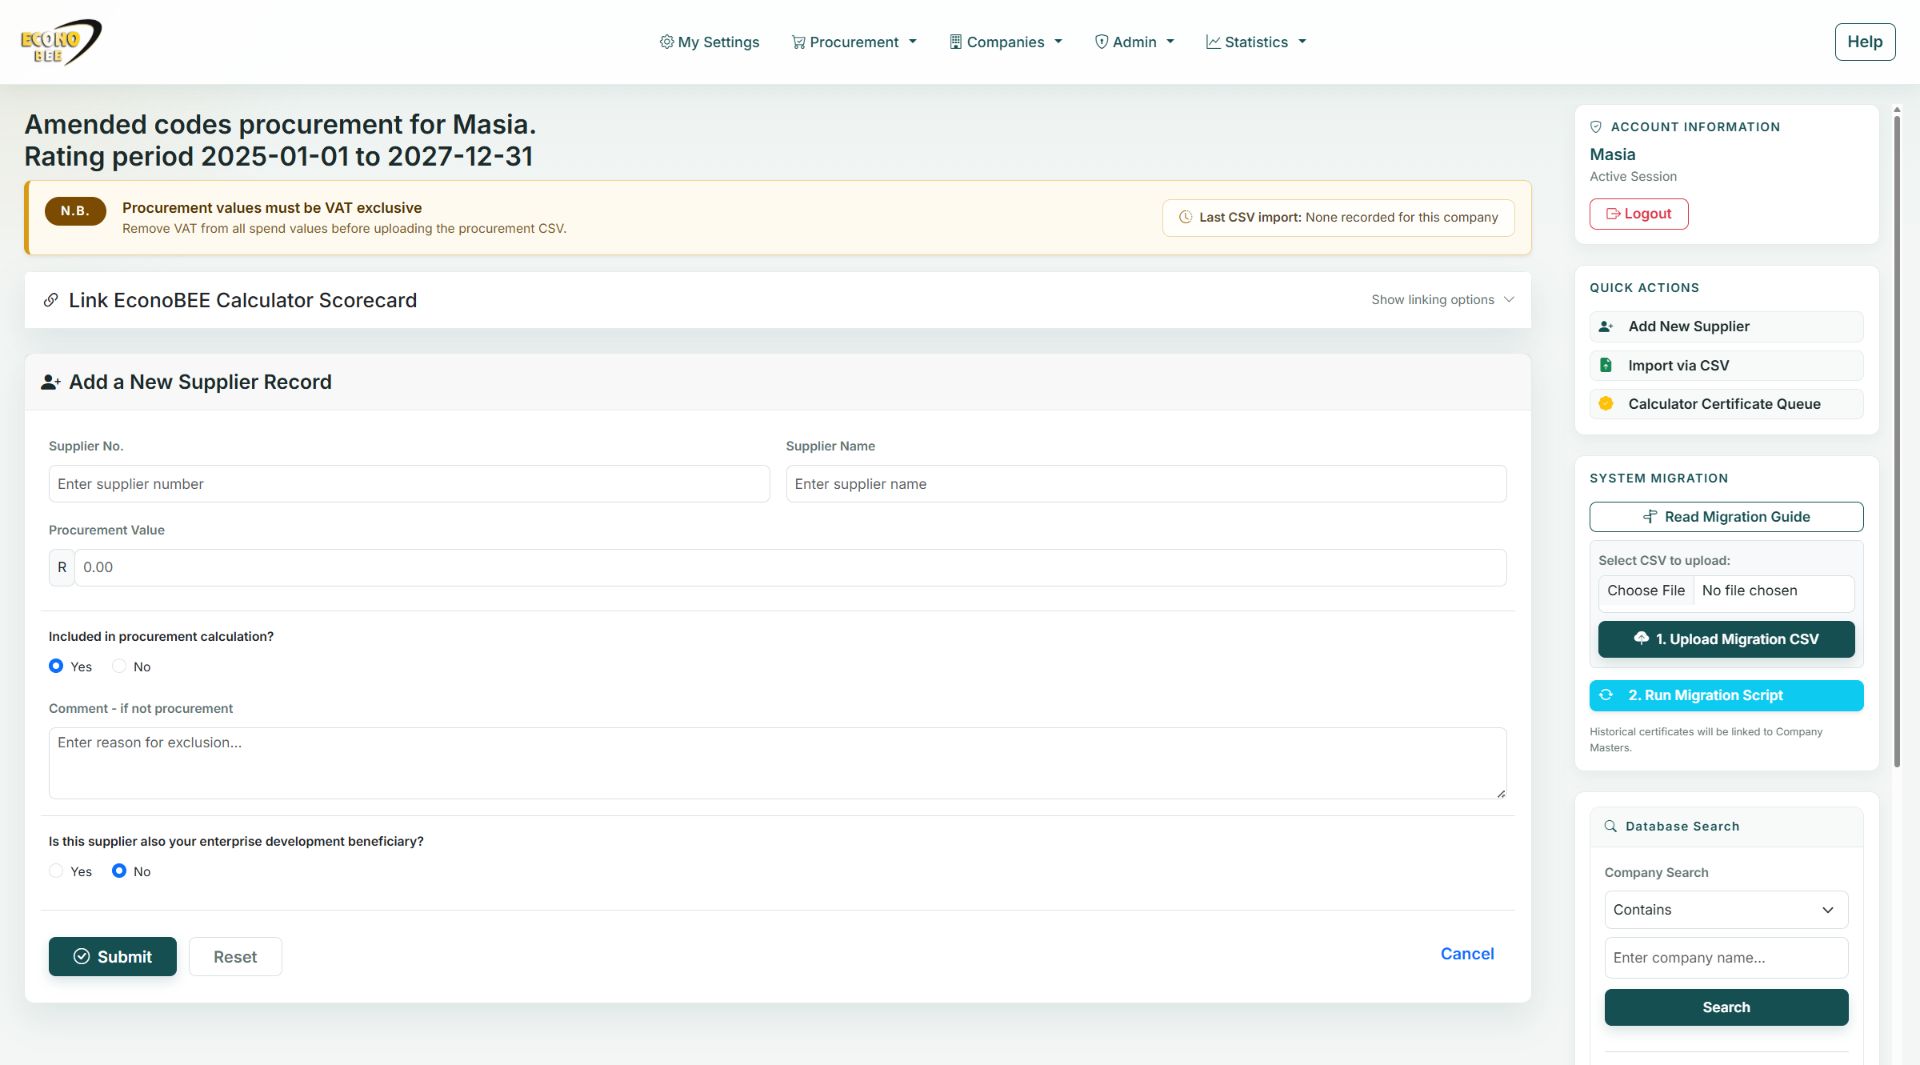Open Read Migration Guide

[1726, 517]
